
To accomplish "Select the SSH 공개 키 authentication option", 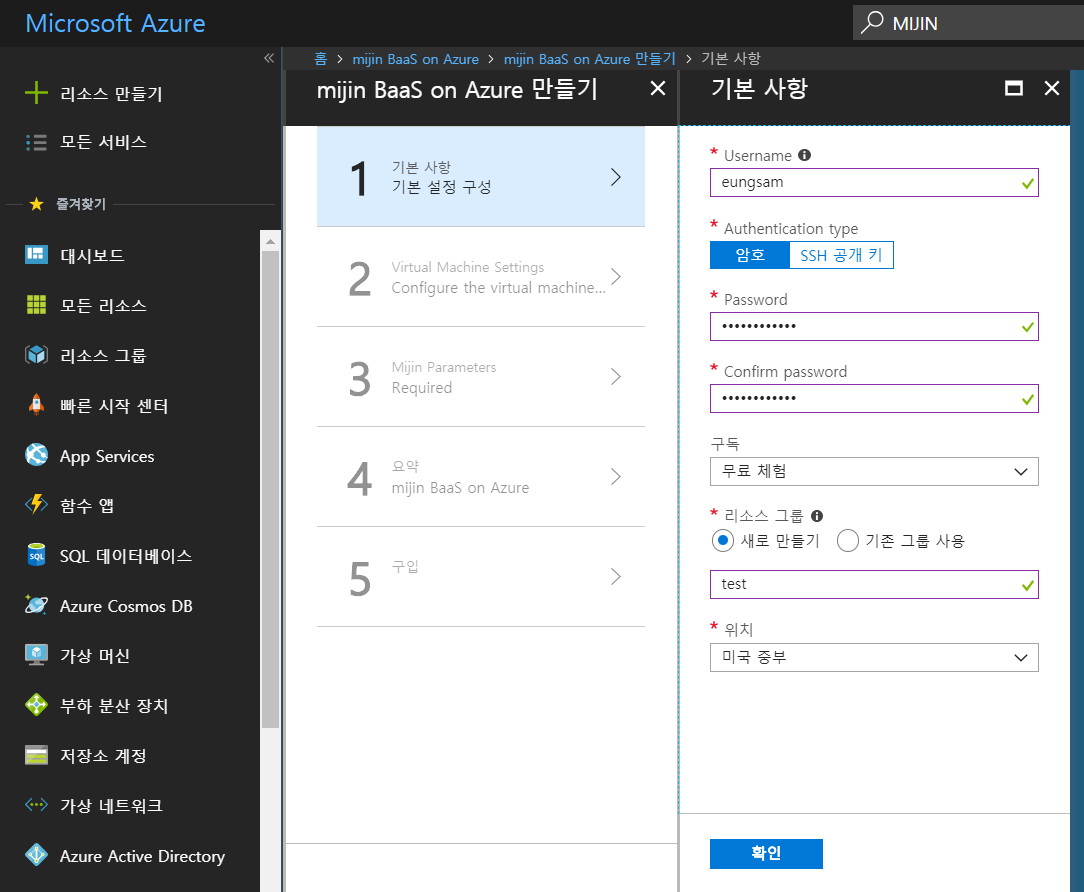I will (x=841, y=255).
